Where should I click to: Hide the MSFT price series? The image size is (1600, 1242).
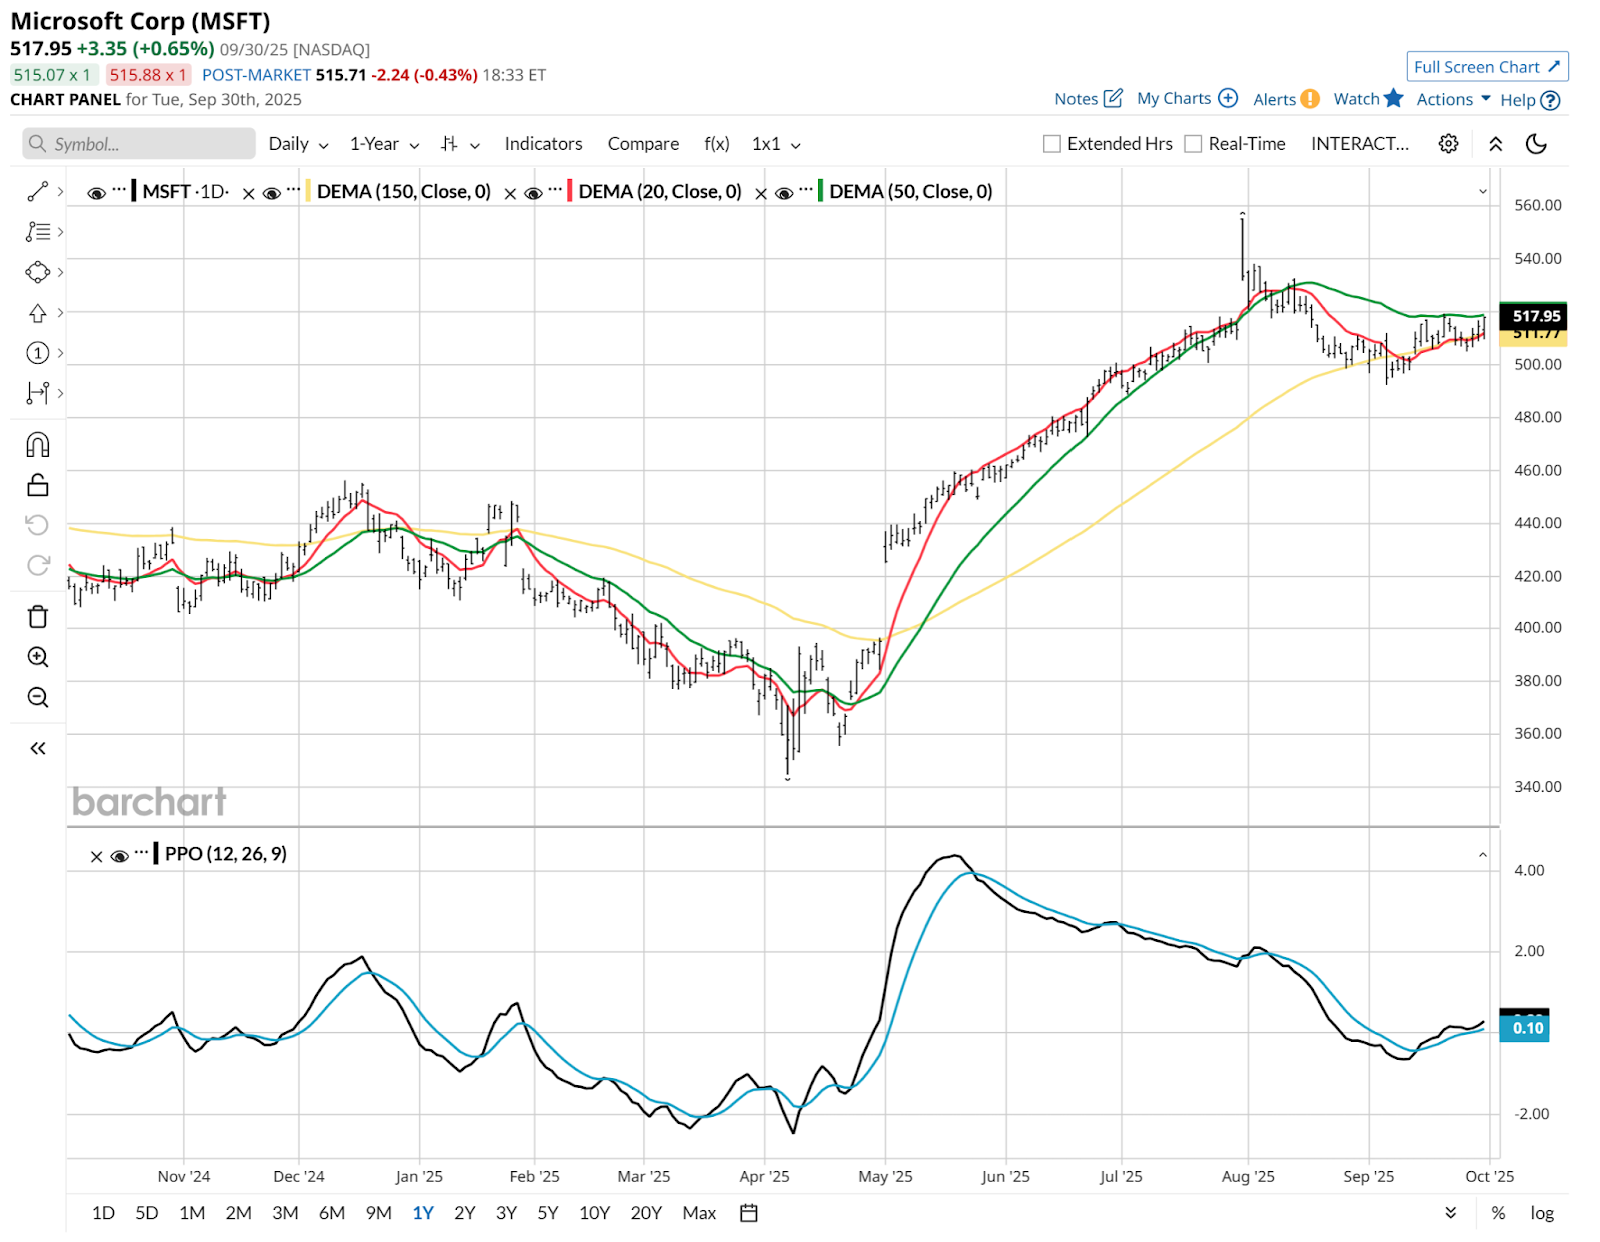click(96, 193)
